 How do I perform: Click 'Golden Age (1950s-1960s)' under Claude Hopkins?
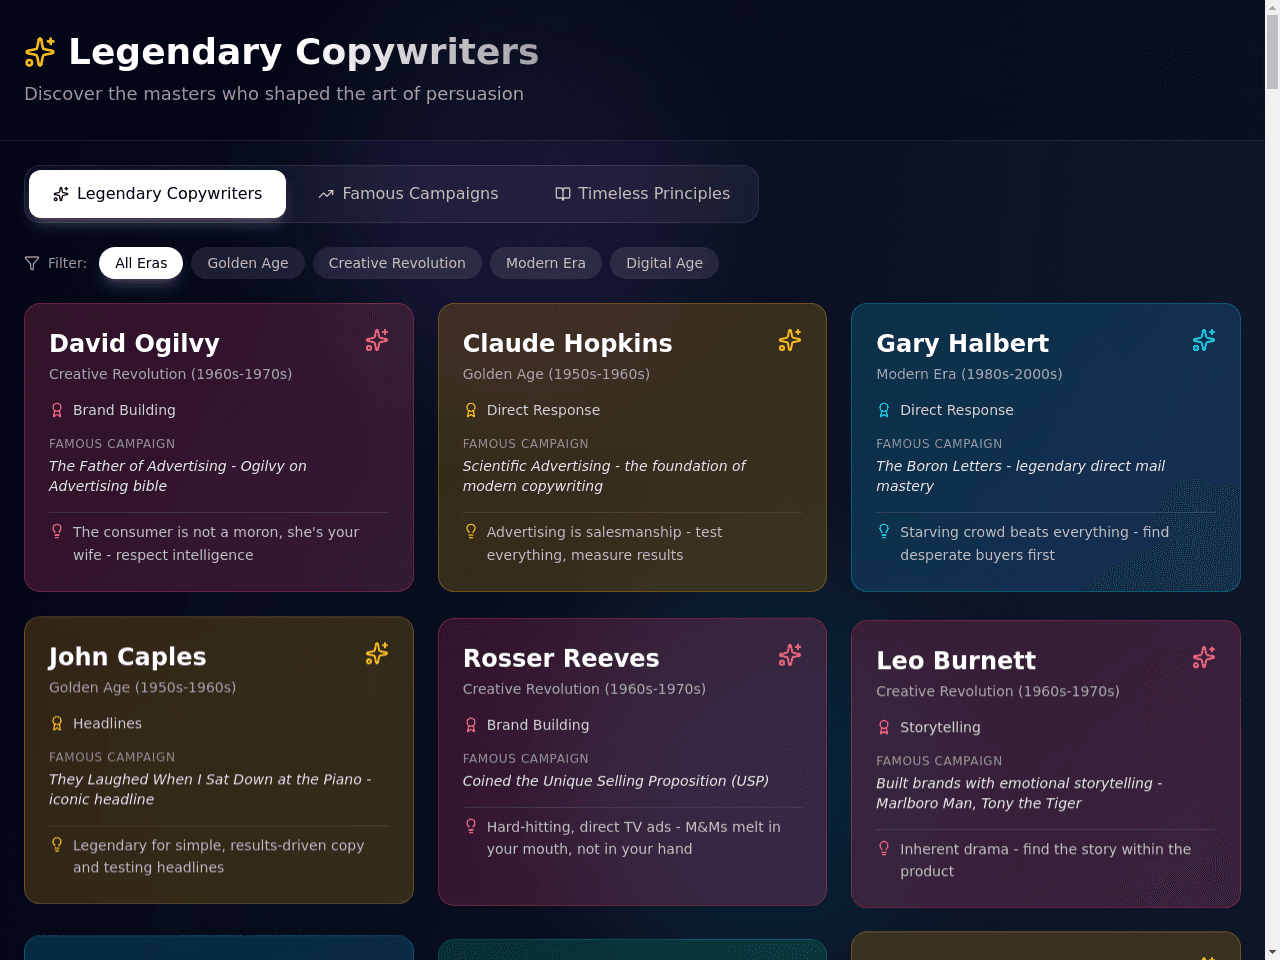pyautogui.click(x=556, y=374)
